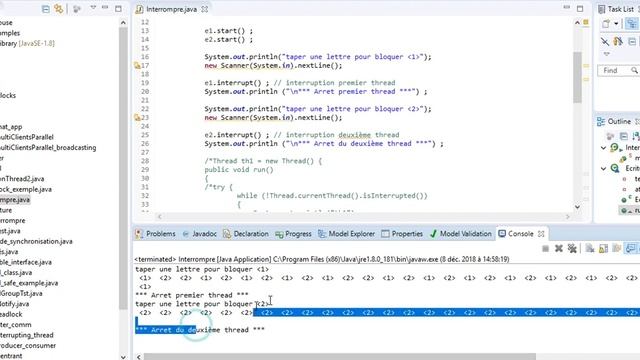Toggle Categorized presentation in Task List

point(631,24)
